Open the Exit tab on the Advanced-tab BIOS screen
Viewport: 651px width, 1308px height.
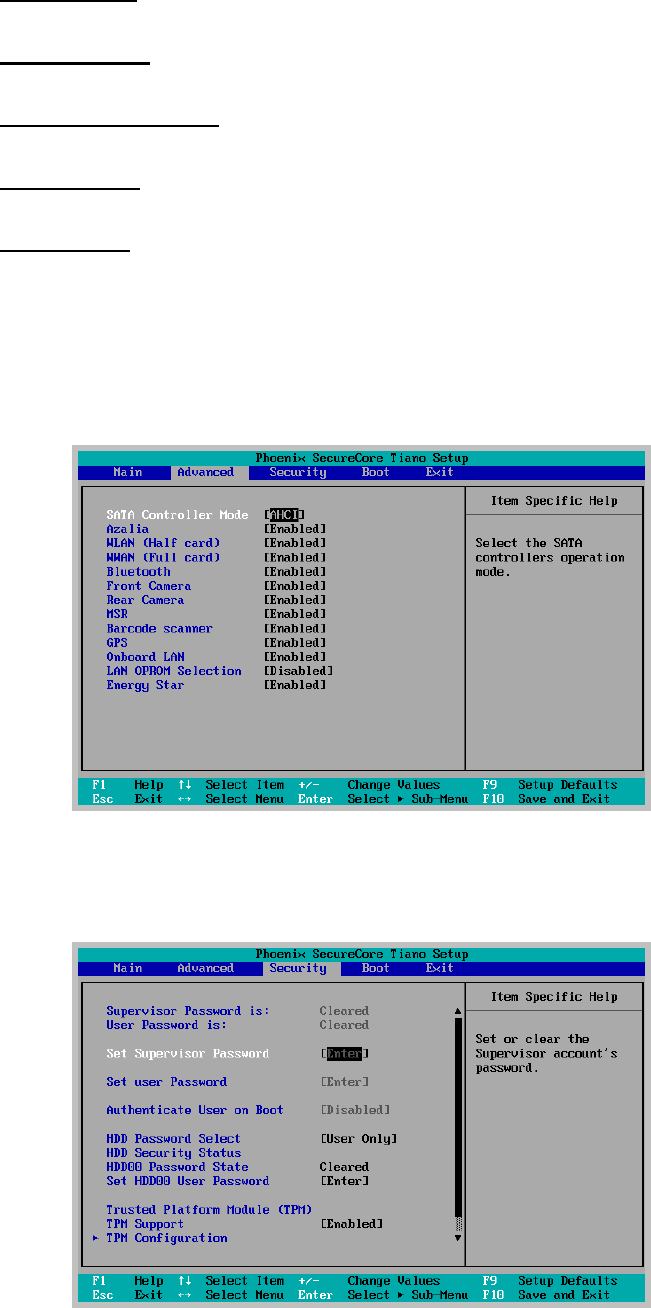(x=440, y=472)
